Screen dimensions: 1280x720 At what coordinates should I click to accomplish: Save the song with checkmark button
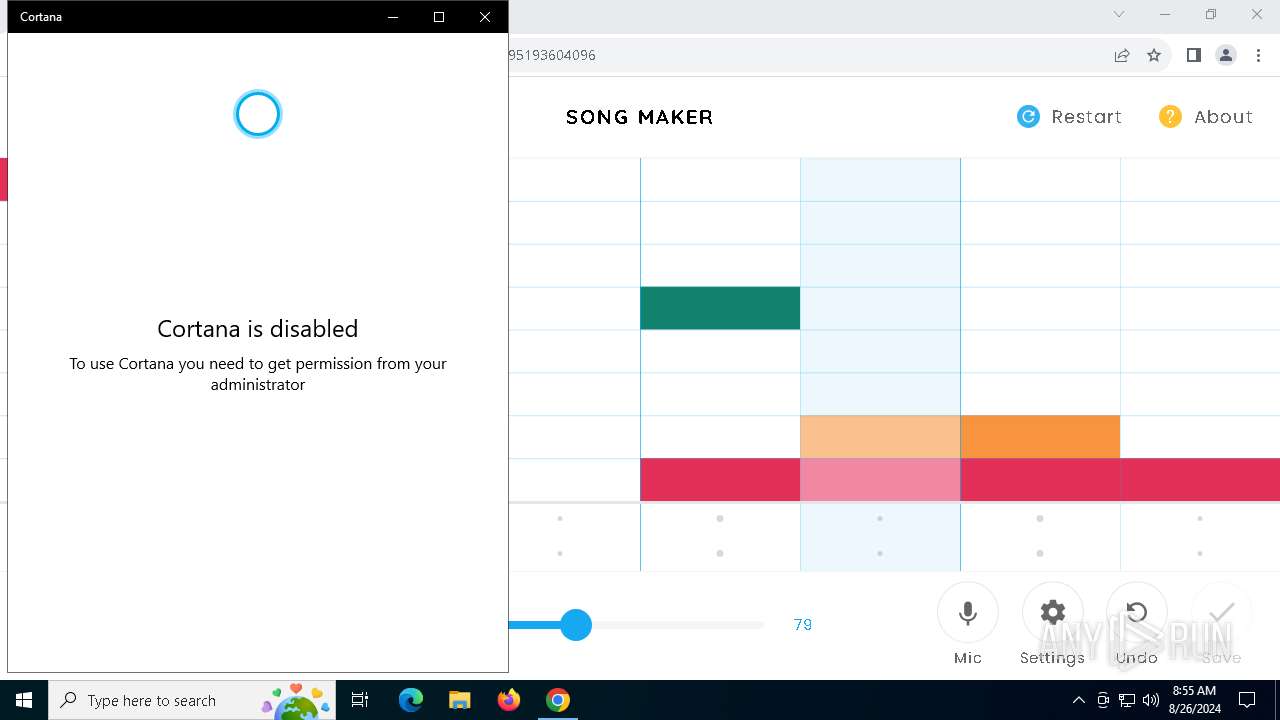point(1222,613)
